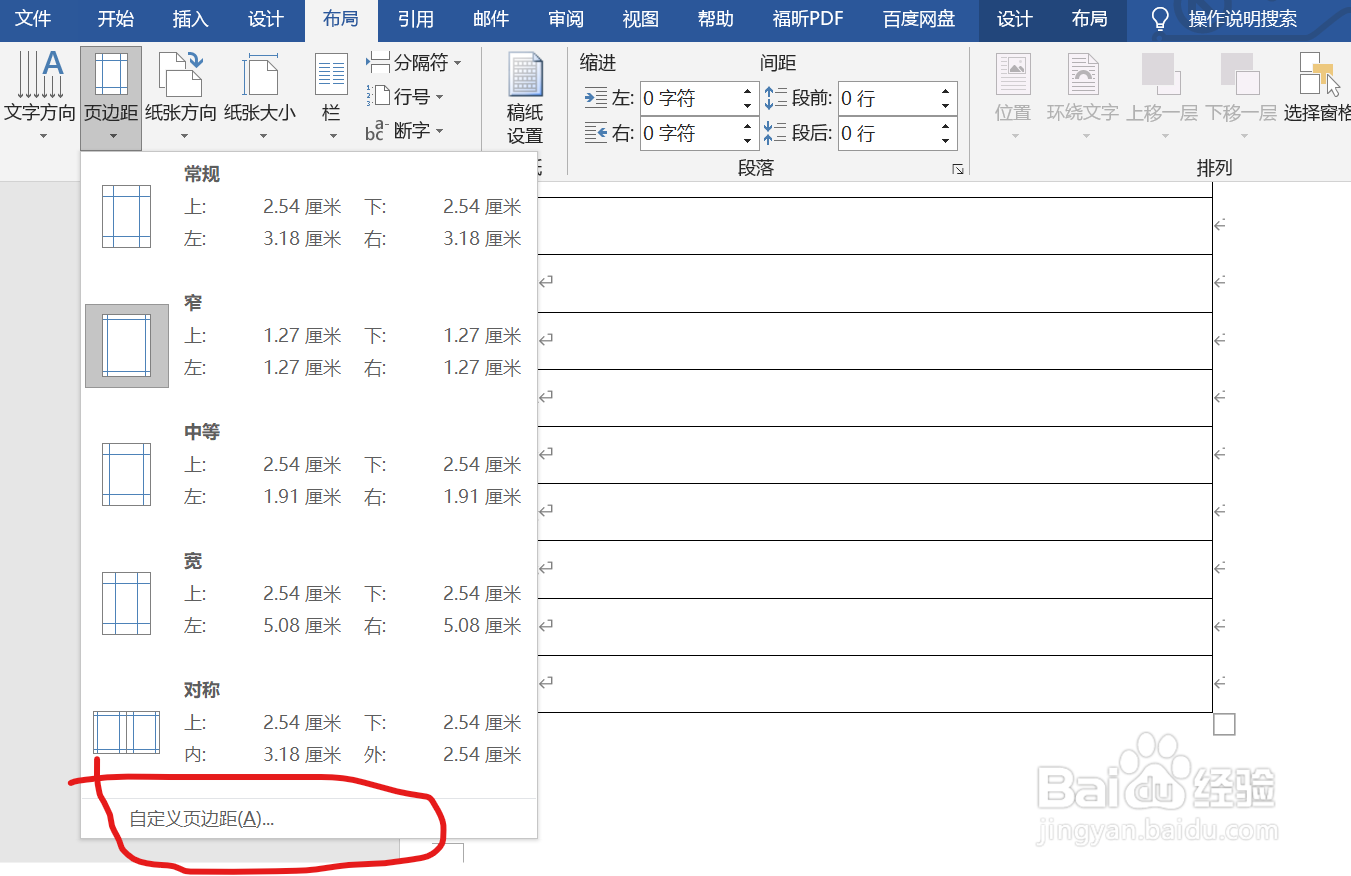Switch to the 福昕PDF tab

[x=808, y=19]
